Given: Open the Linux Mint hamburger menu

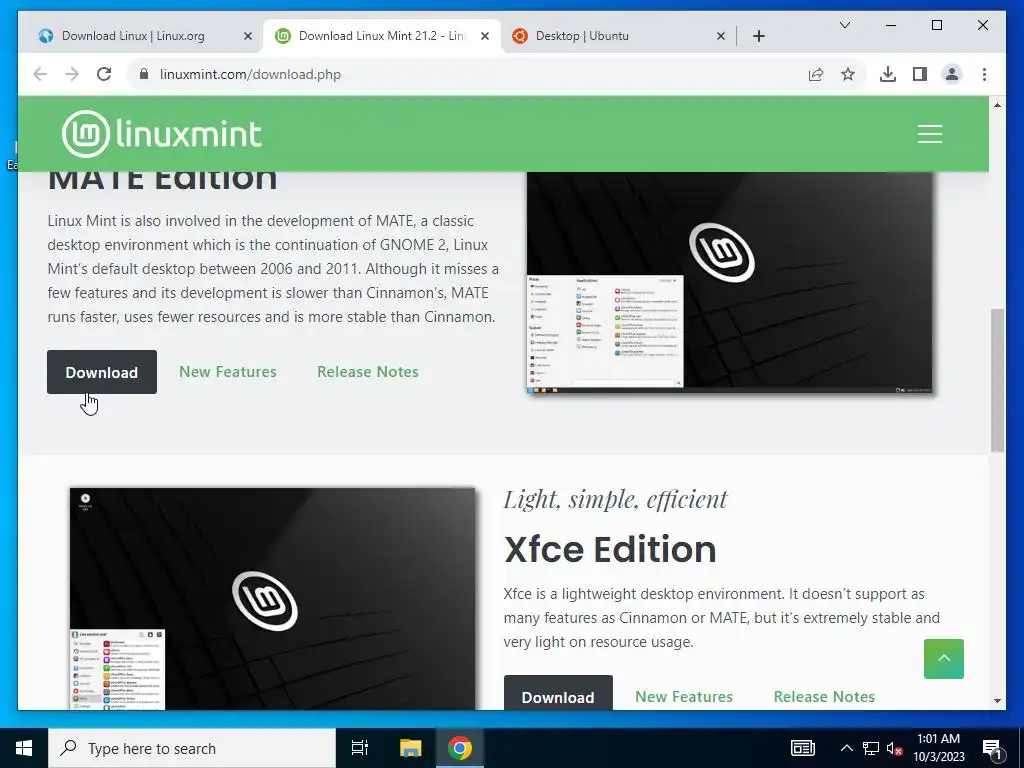Looking at the screenshot, I should [x=929, y=134].
